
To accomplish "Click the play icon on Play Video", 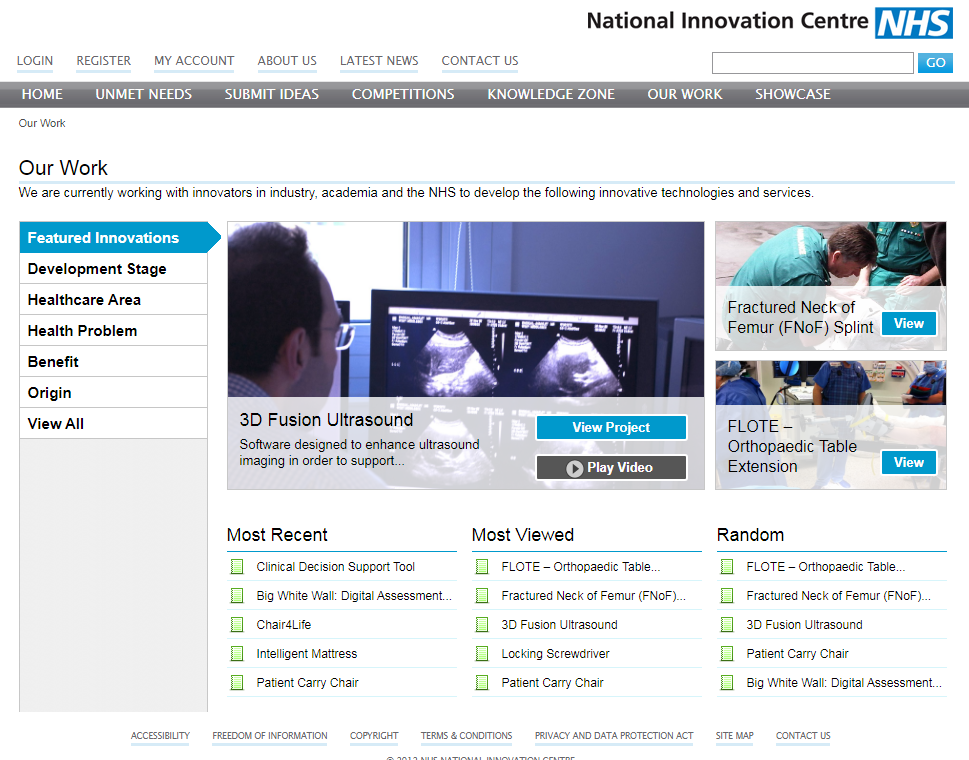I will (x=575, y=468).
